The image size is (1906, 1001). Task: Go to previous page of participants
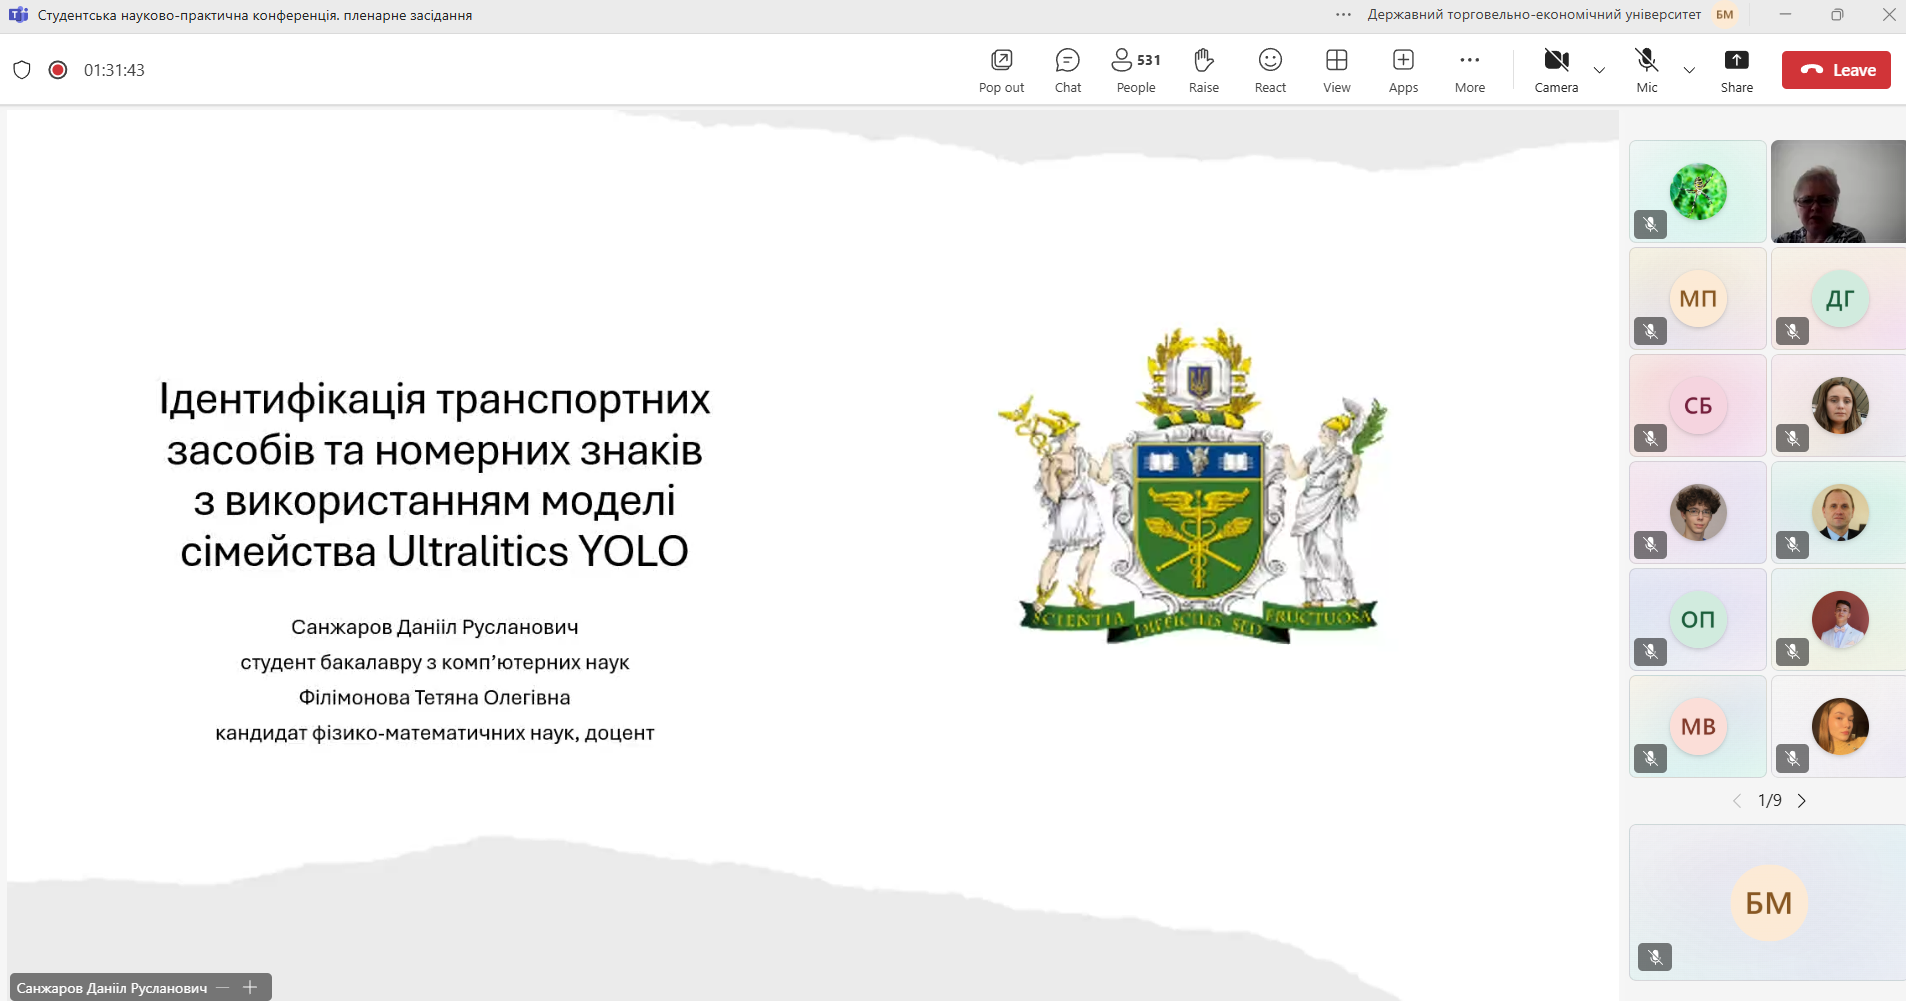pyautogui.click(x=1737, y=801)
